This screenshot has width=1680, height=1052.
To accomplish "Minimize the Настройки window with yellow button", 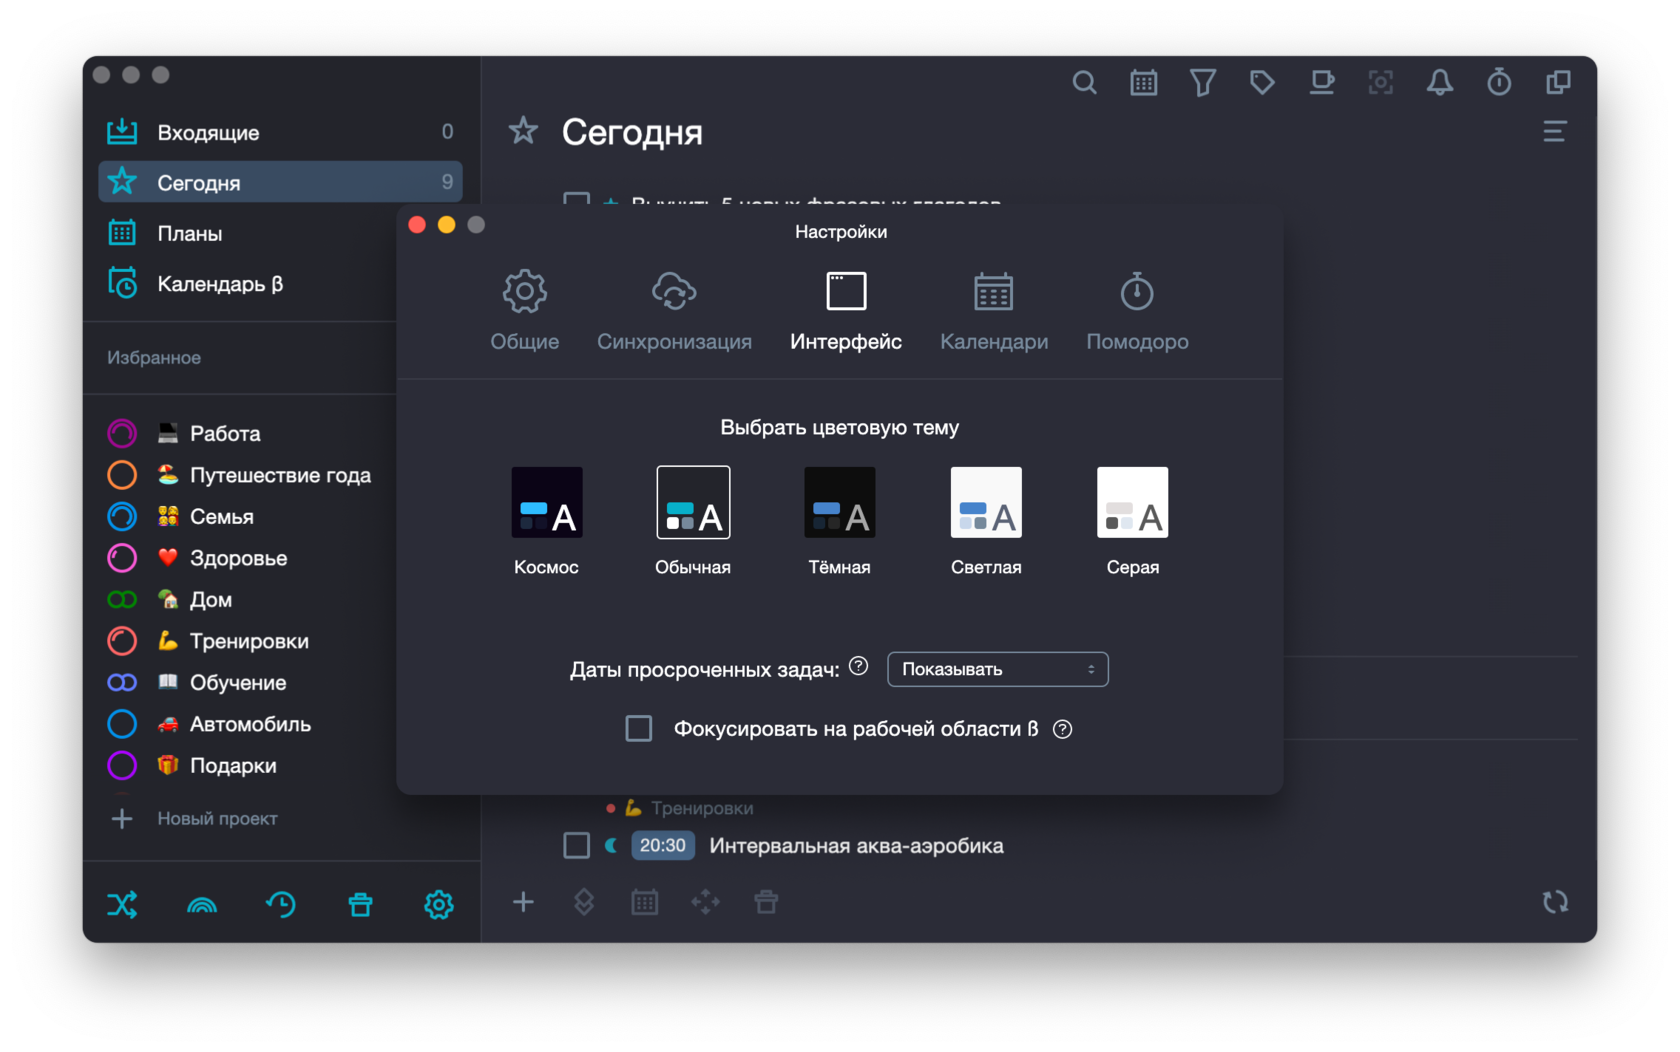I will [x=447, y=225].
